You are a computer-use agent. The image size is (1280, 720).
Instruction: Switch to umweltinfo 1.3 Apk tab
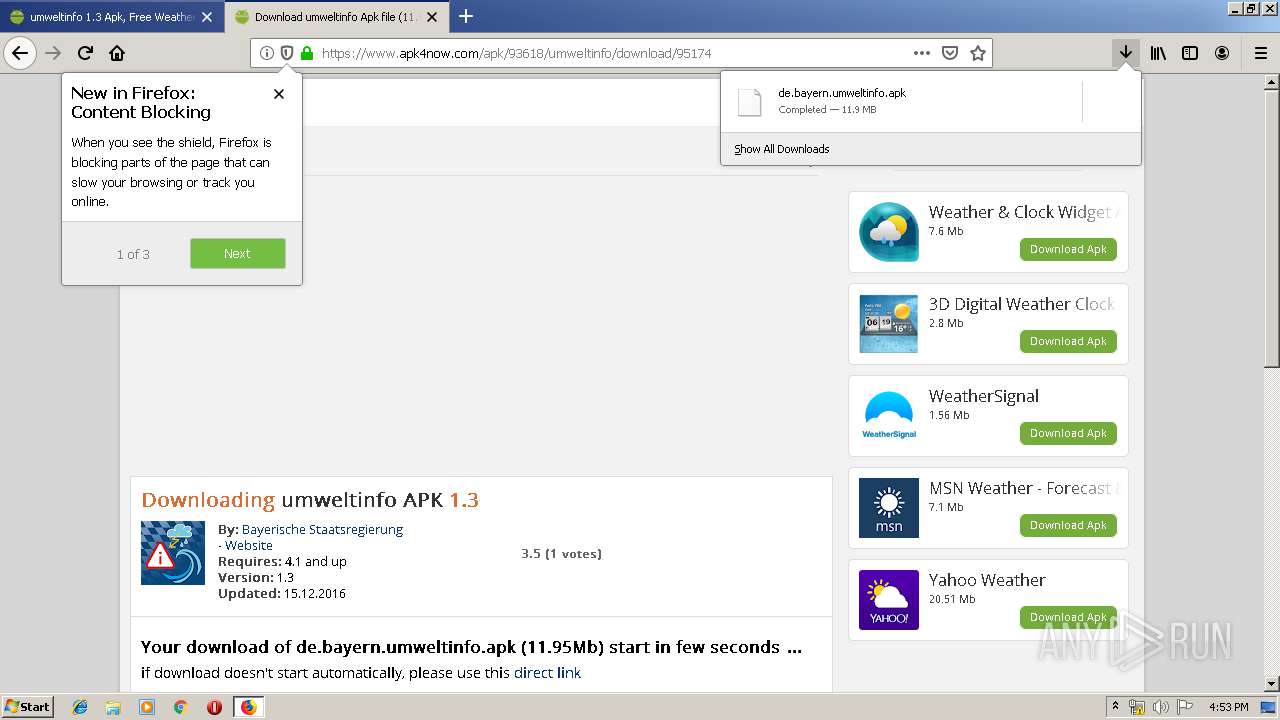pos(112,16)
